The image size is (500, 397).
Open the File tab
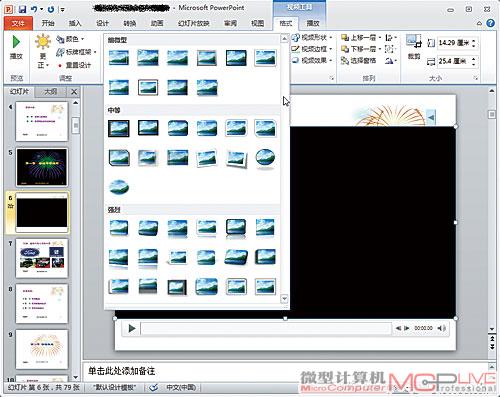(18, 23)
